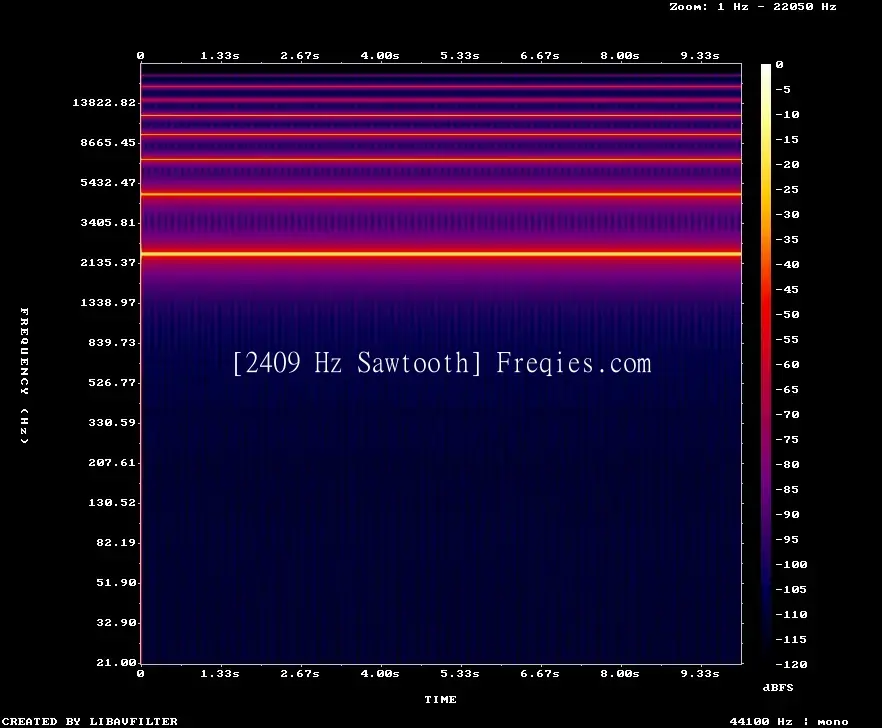Click the -30 dBFS scale label
The width and height of the screenshot is (882, 728).
click(x=787, y=214)
